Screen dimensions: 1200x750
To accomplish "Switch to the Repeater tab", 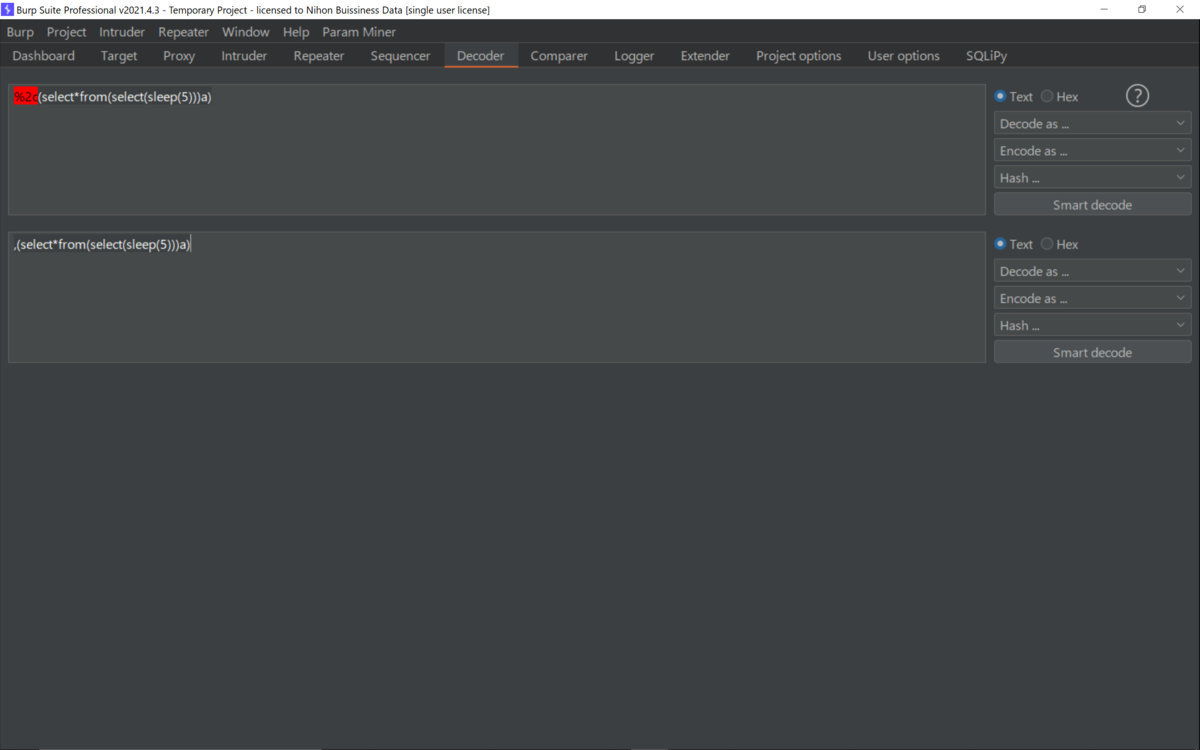I will tap(319, 56).
